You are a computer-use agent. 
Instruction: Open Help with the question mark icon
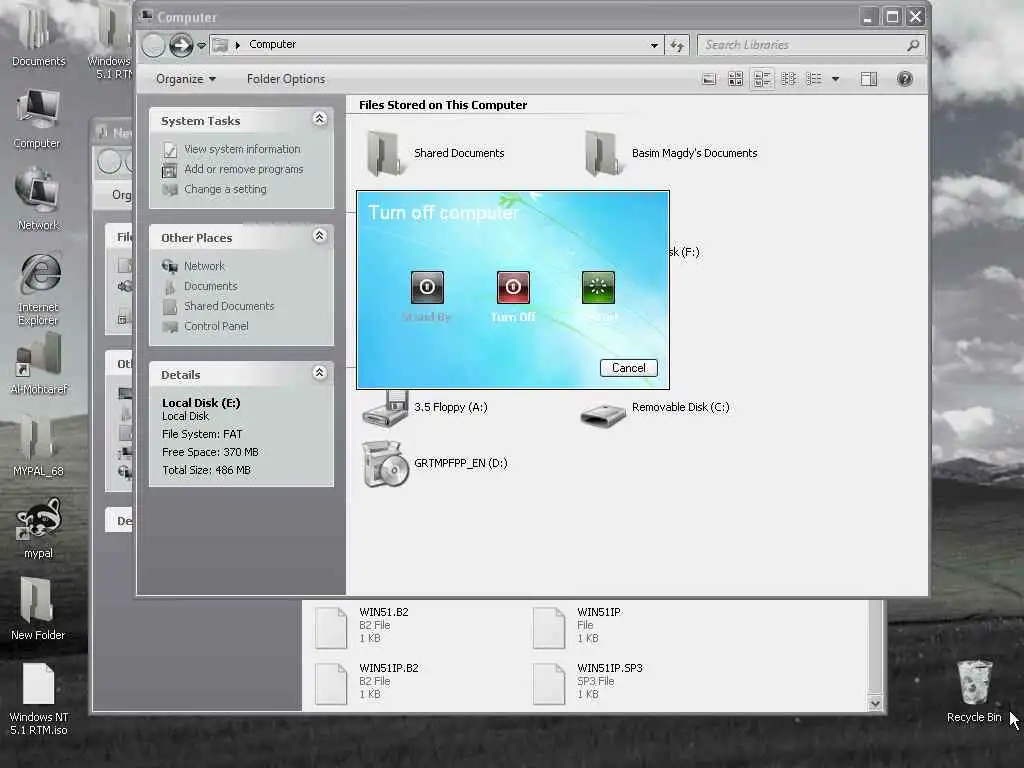(904, 79)
